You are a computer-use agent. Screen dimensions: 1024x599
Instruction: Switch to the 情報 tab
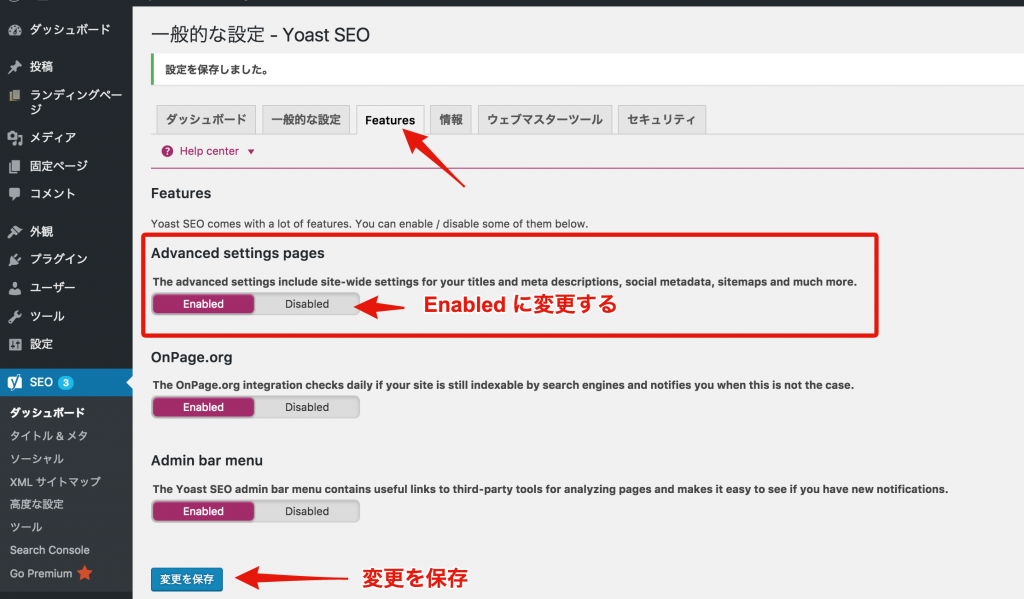pos(451,120)
